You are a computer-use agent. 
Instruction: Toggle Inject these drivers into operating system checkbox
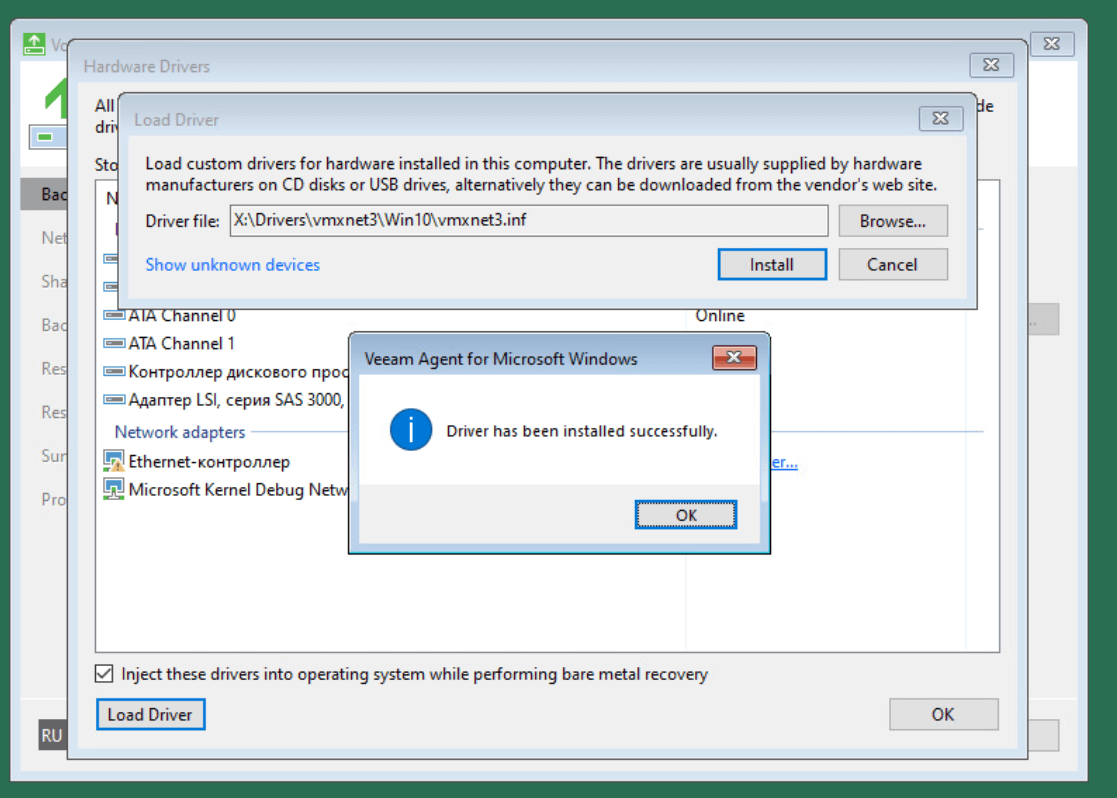(104, 674)
